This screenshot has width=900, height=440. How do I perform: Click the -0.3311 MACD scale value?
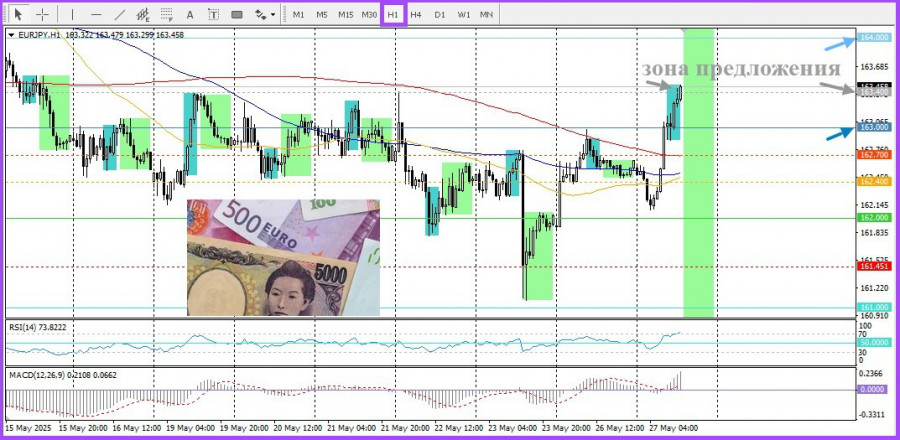[871, 414]
